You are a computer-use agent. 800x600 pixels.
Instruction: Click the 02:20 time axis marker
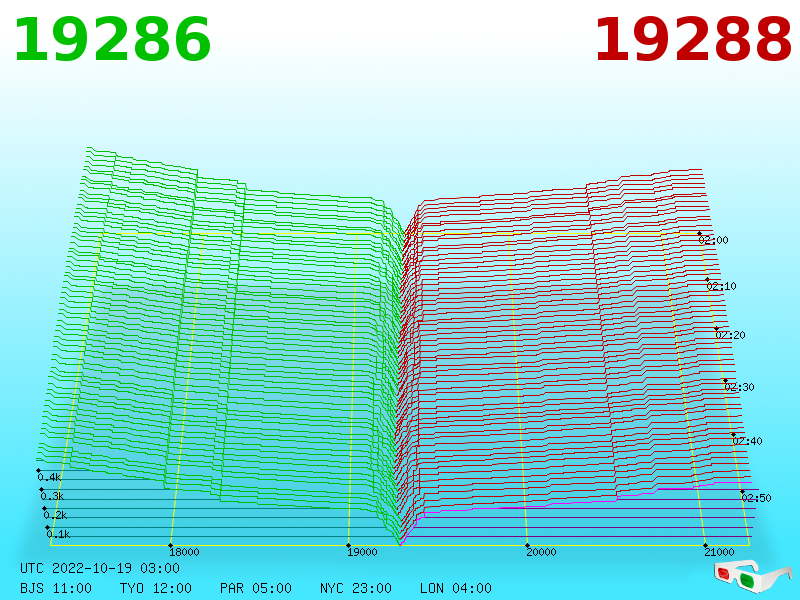click(x=731, y=335)
